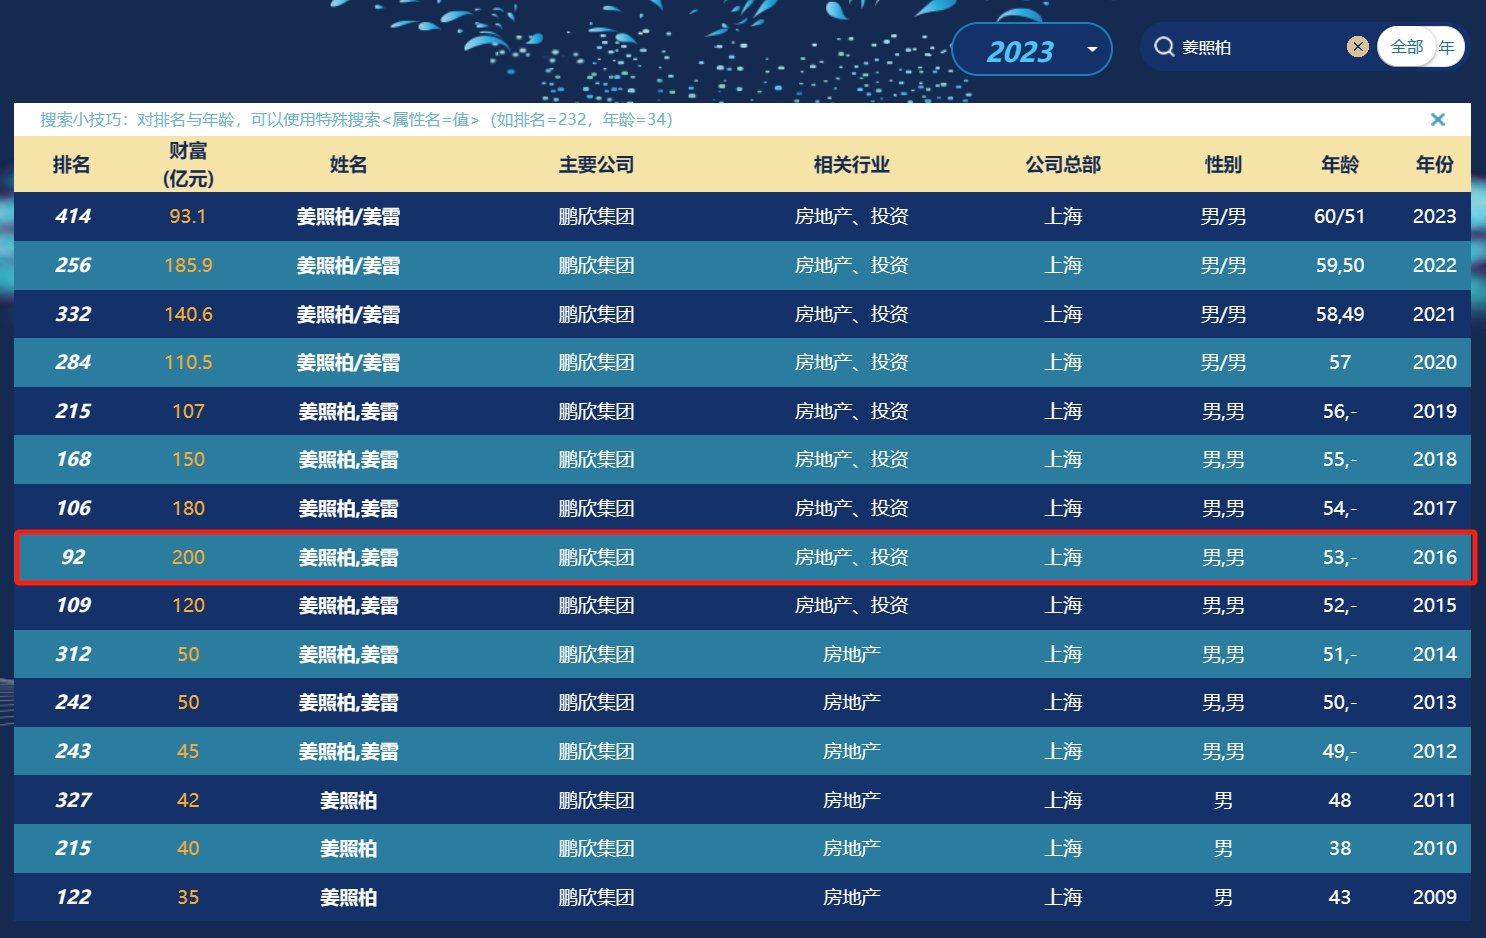
Task: Click wealth value 93.1
Action: tap(188, 216)
